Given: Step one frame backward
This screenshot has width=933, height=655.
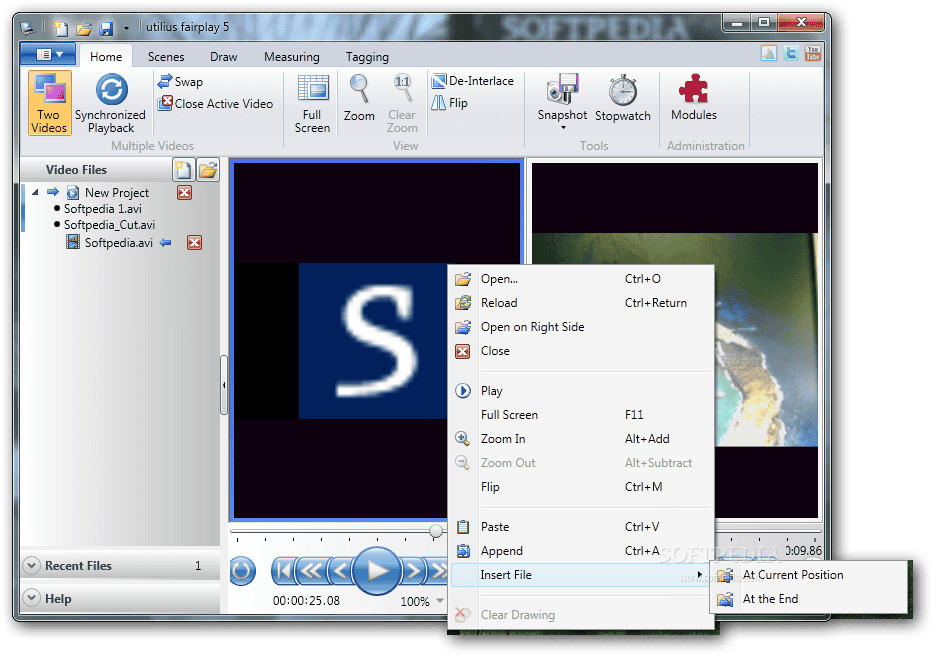Looking at the screenshot, I should 339,571.
